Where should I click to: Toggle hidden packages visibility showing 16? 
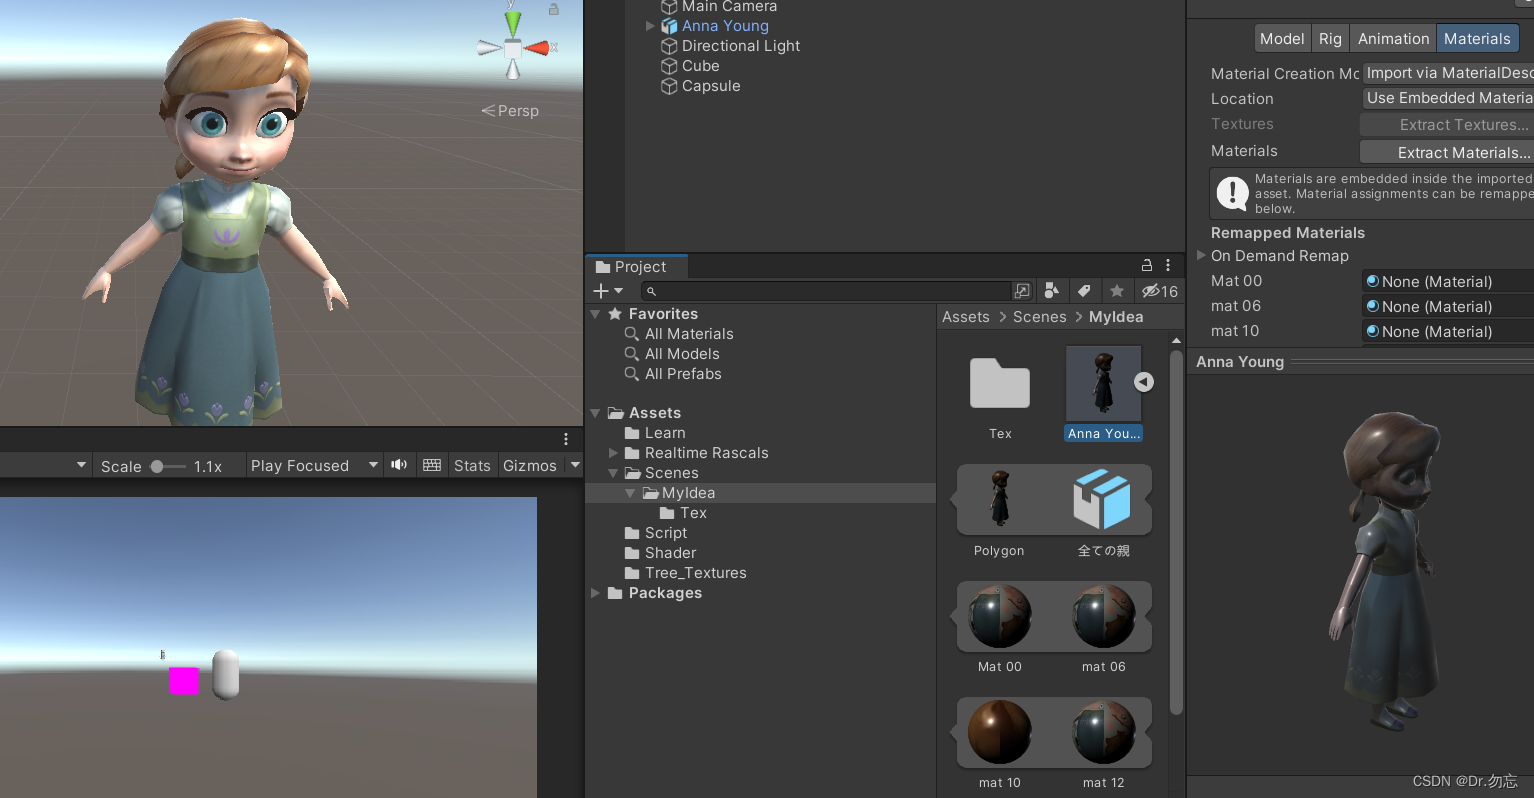(1160, 291)
